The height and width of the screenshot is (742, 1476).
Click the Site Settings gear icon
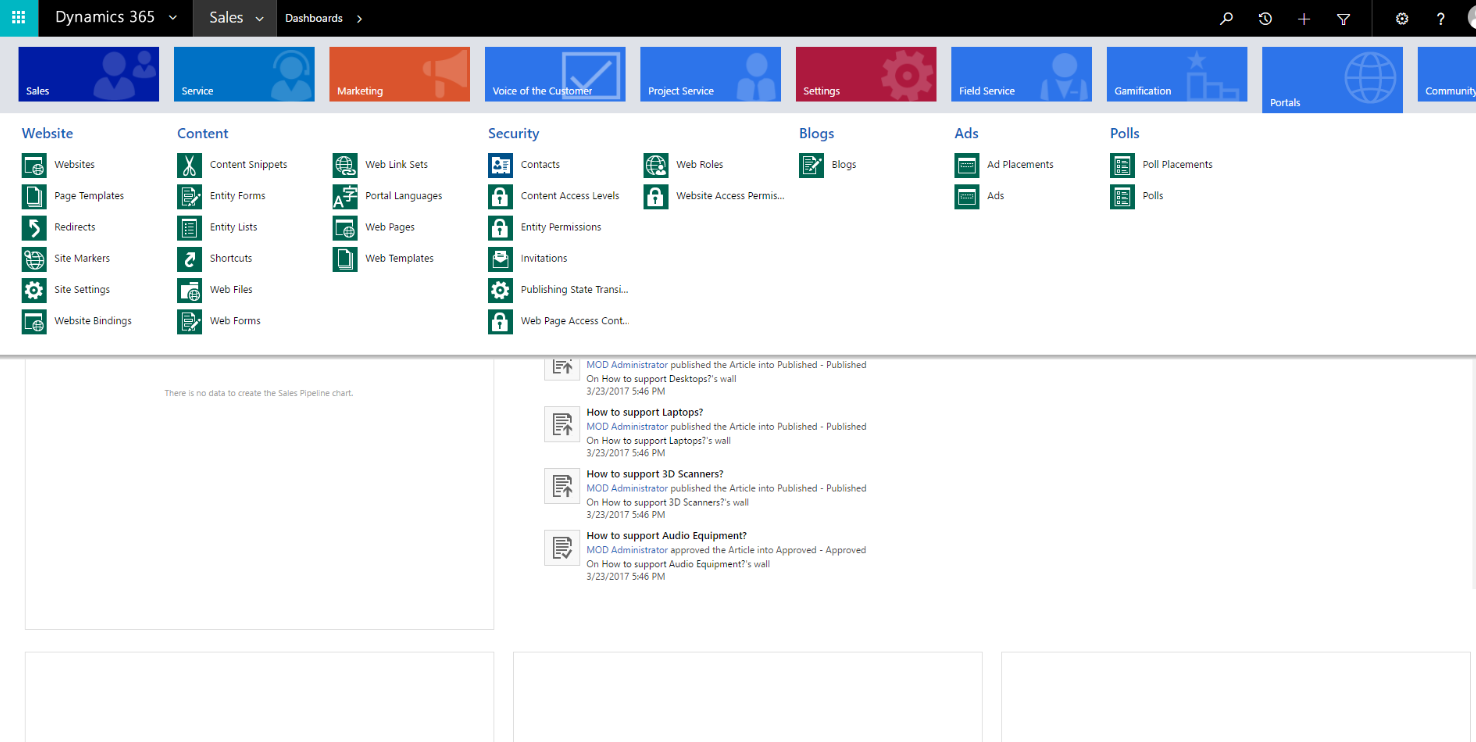34,290
